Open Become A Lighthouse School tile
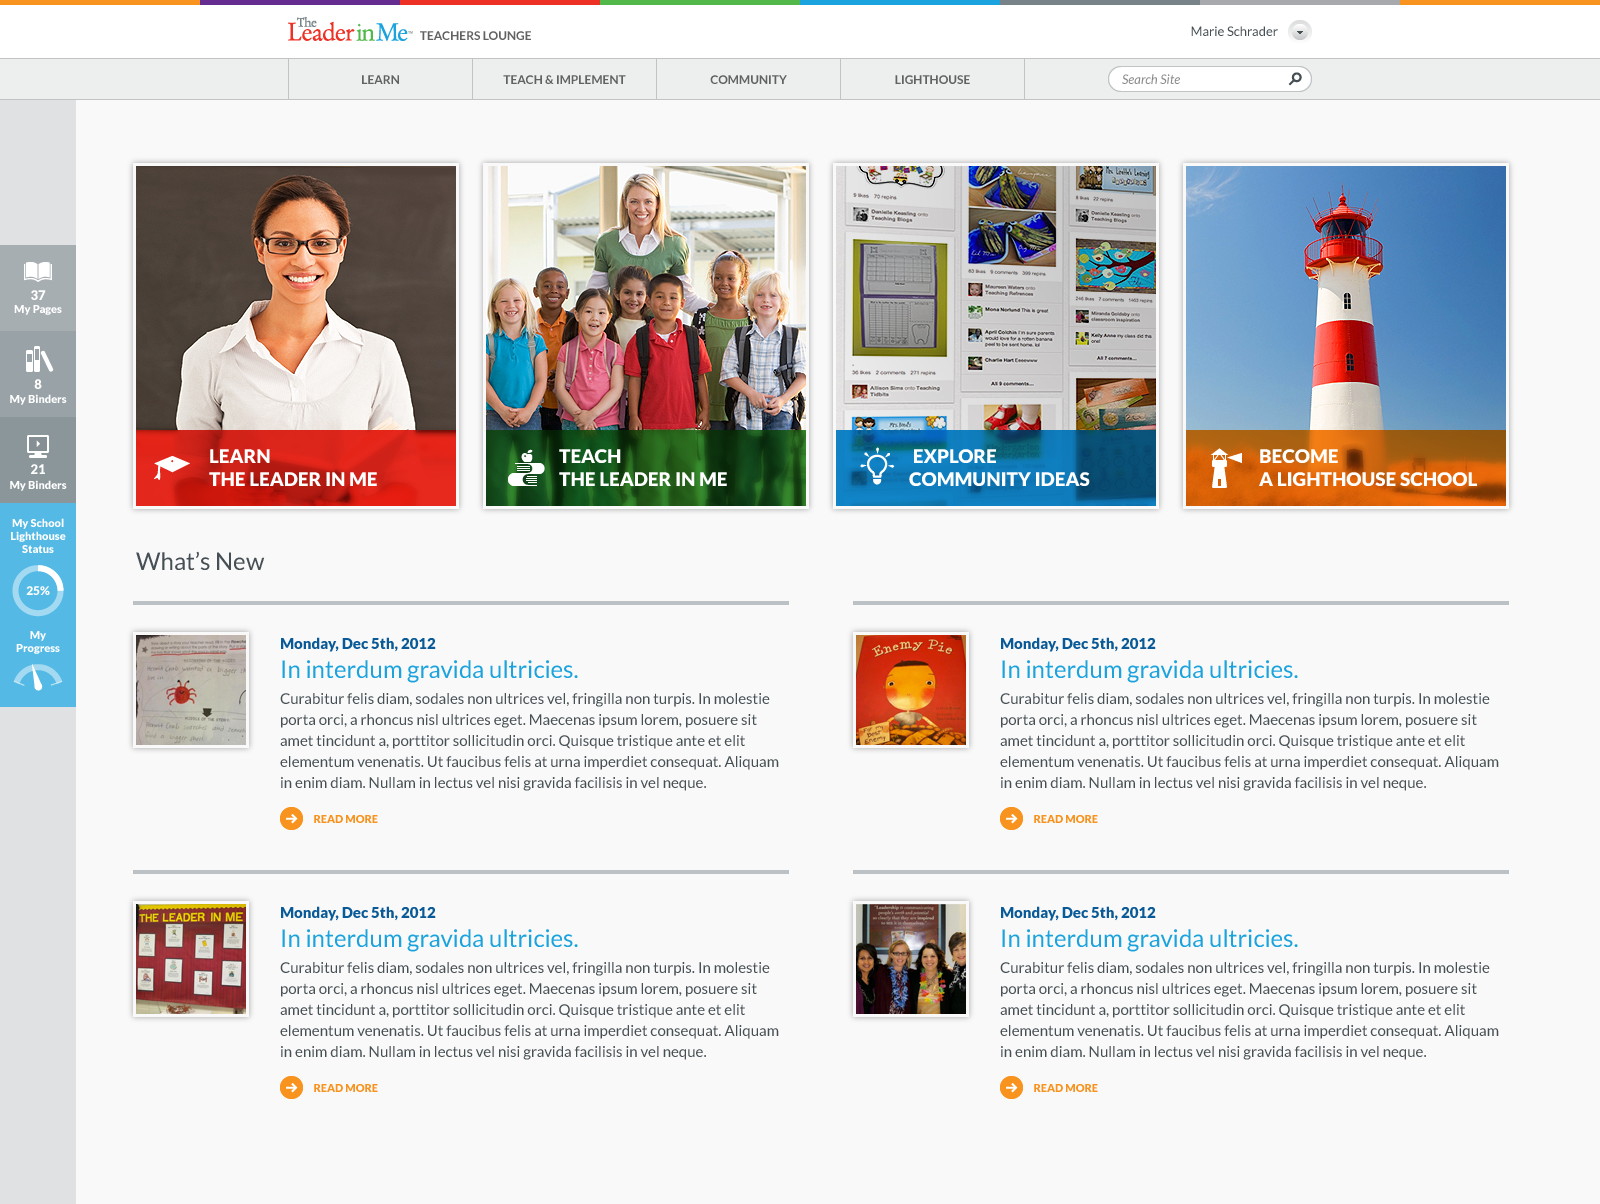 (1346, 336)
